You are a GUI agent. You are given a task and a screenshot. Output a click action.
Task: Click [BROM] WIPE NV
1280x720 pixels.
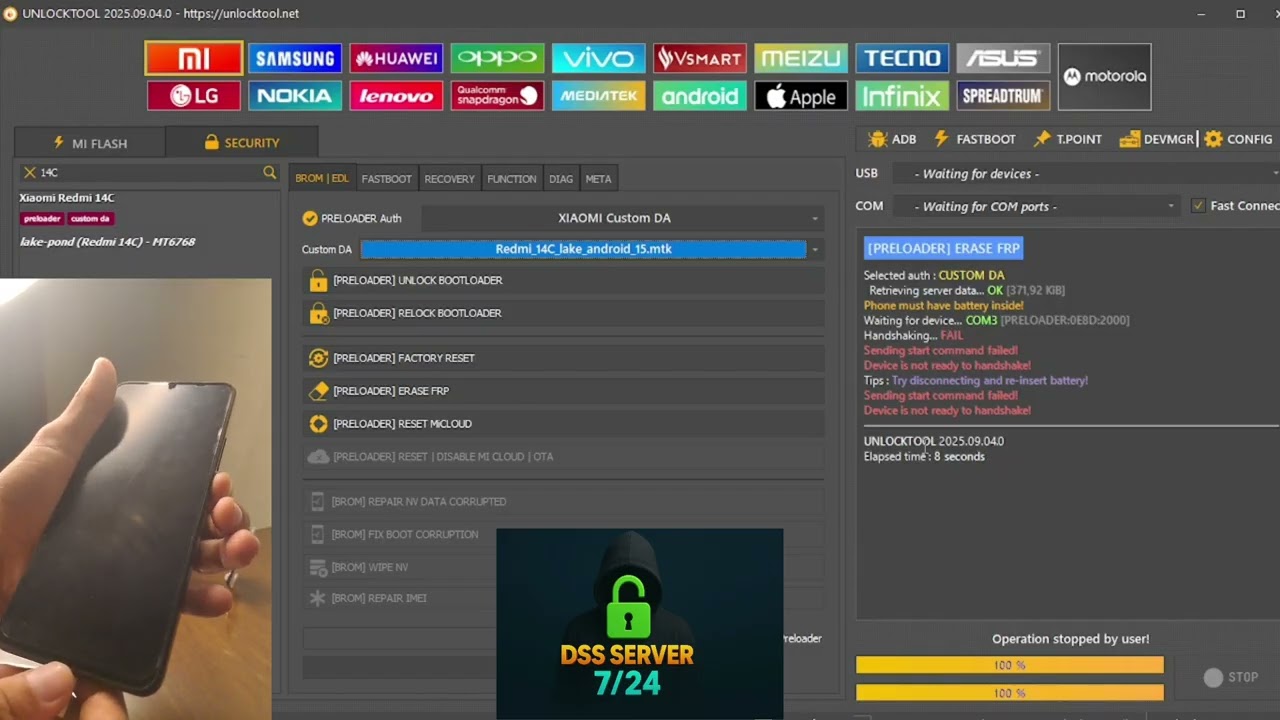pos(400,568)
